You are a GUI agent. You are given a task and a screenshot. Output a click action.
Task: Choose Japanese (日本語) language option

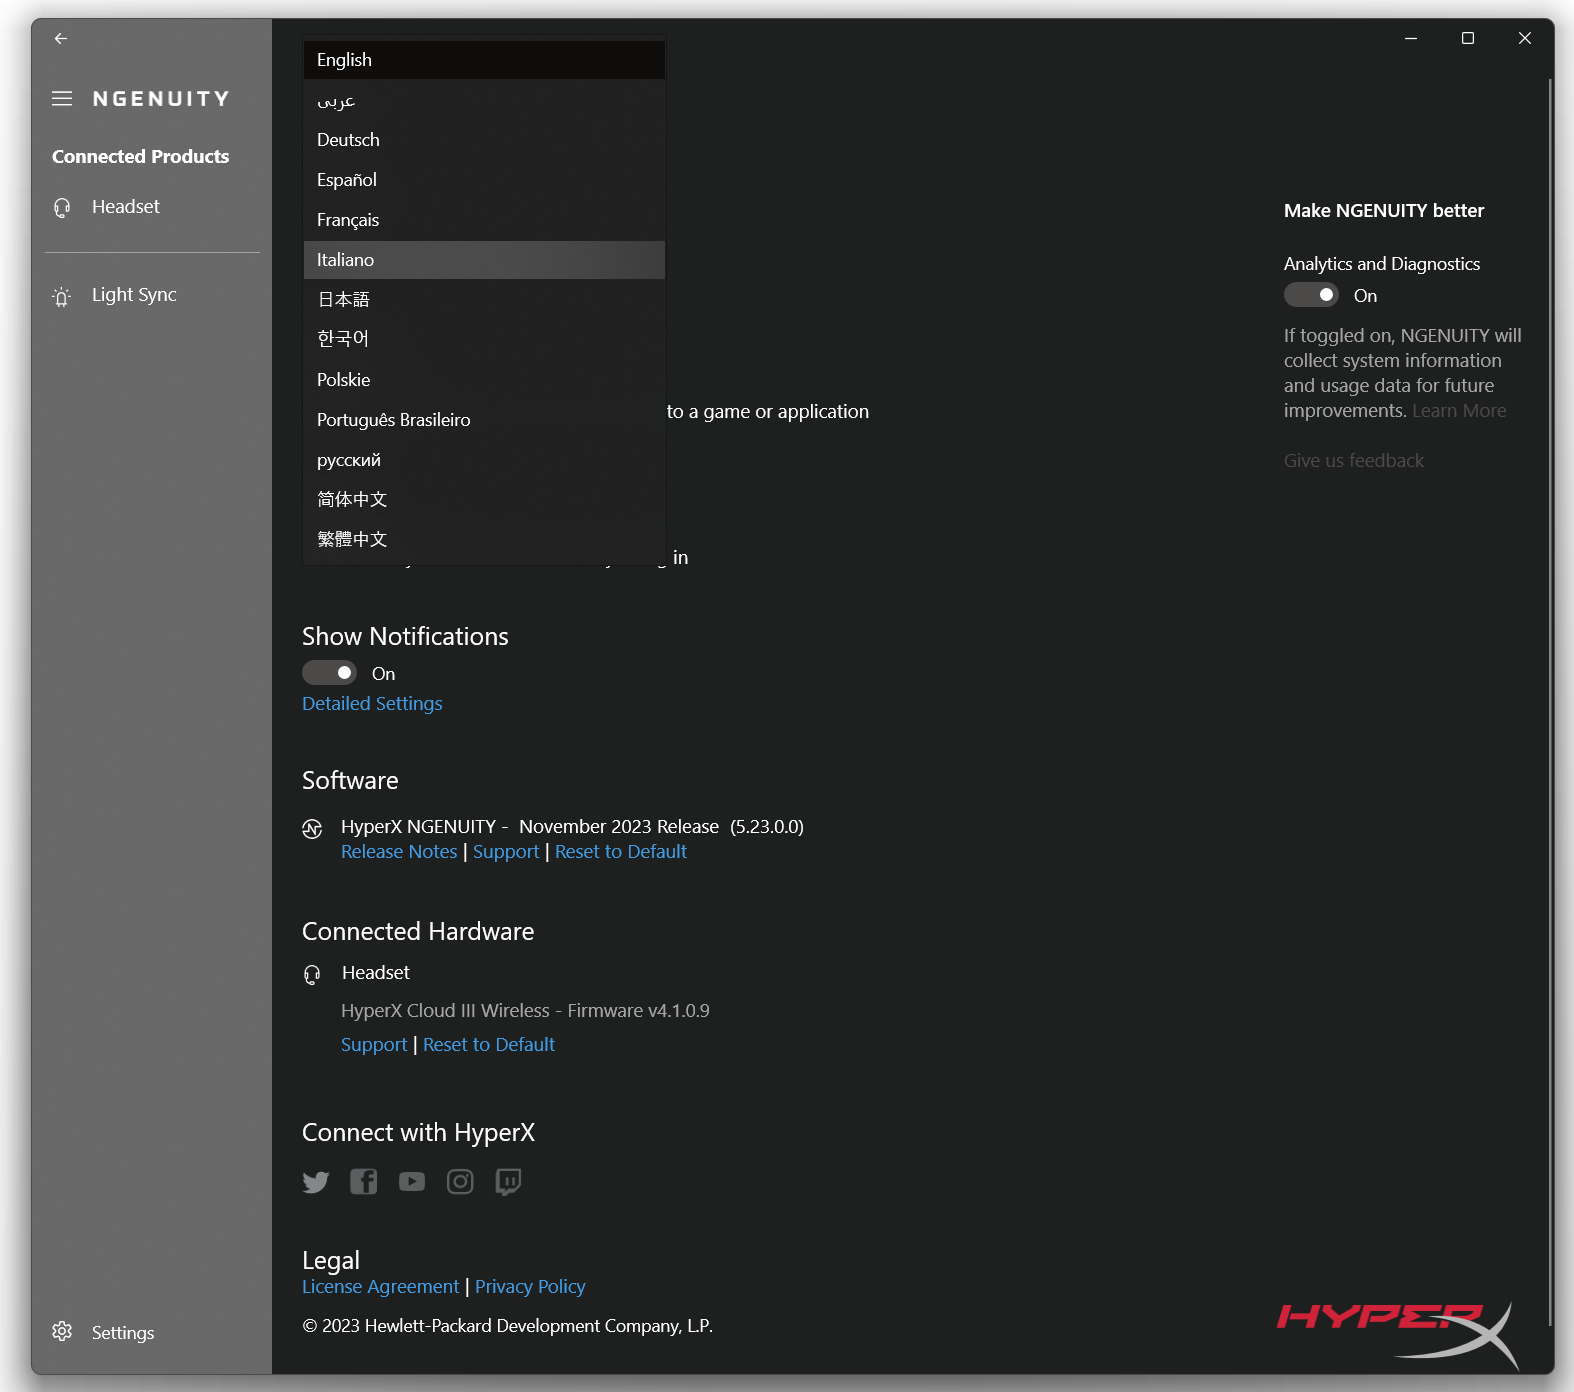[x=484, y=300]
